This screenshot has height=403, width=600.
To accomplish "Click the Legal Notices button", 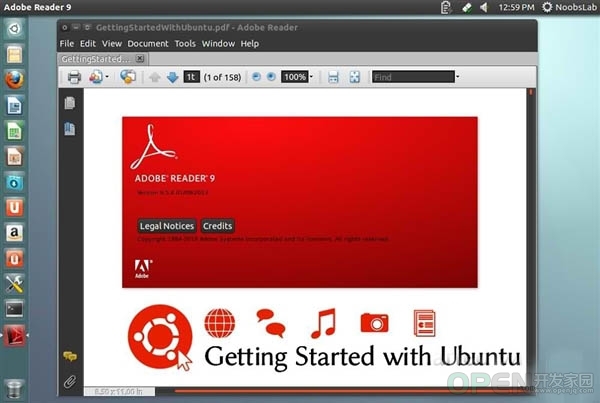I will [x=167, y=226].
